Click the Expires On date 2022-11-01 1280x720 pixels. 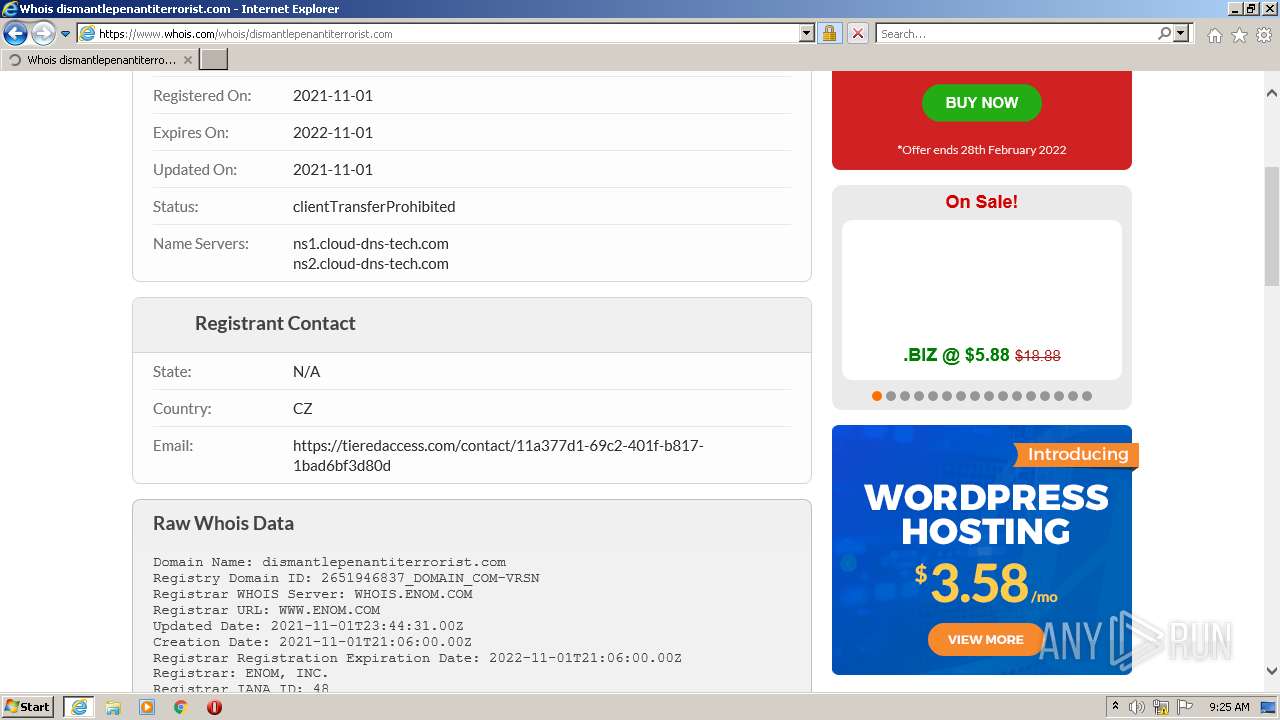tap(332, 132)
